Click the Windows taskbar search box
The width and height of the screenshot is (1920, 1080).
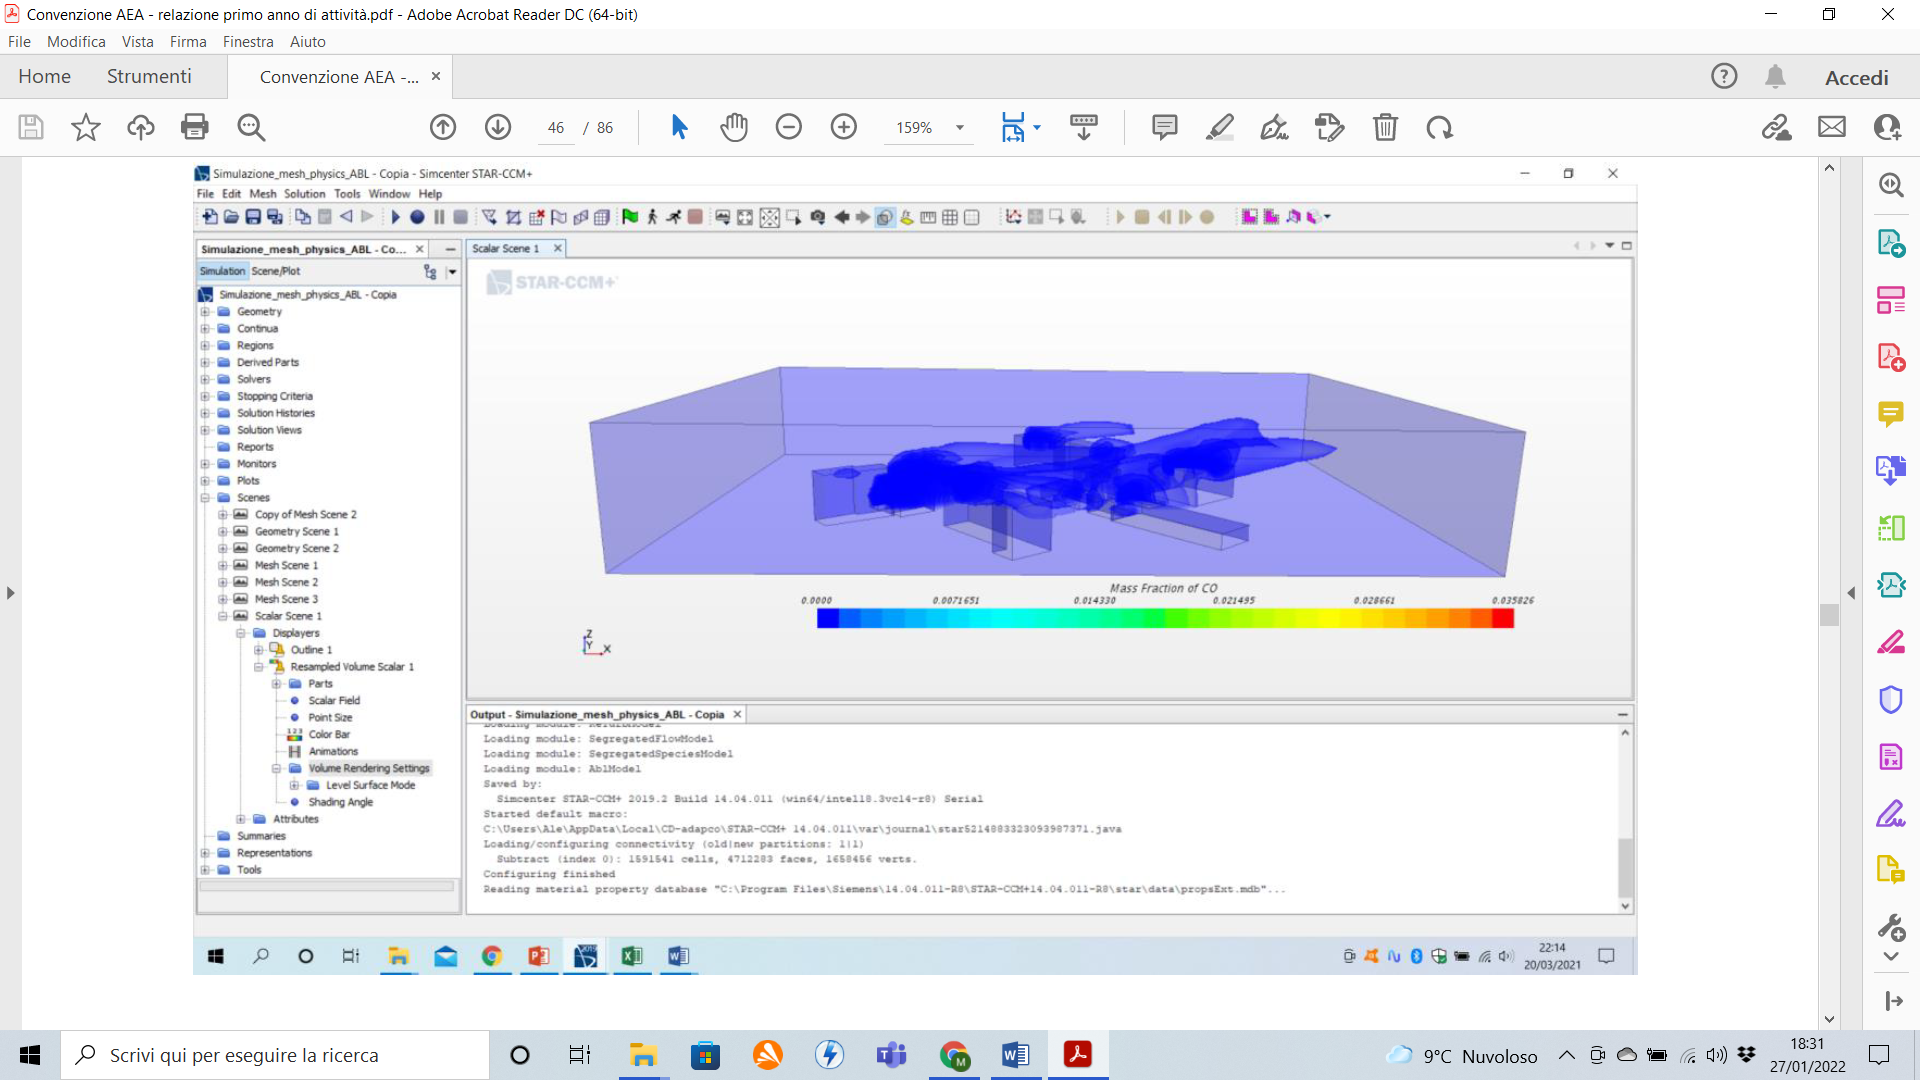pyautogui.click(x=275, y=1055)
